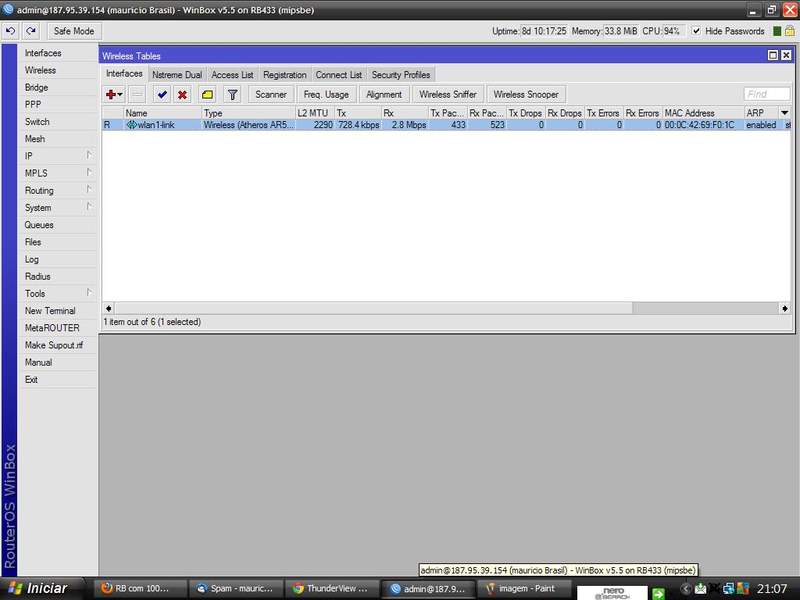
Task: Click the yellow Comment icon
Action: point(207,94)
